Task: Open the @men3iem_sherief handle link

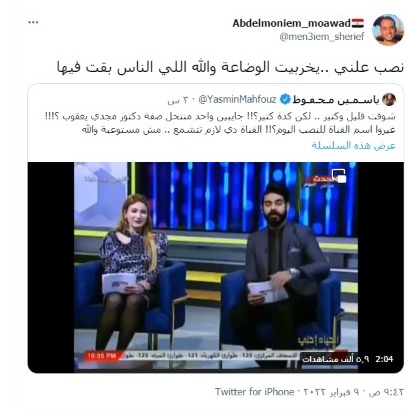Action: point(322,36)
